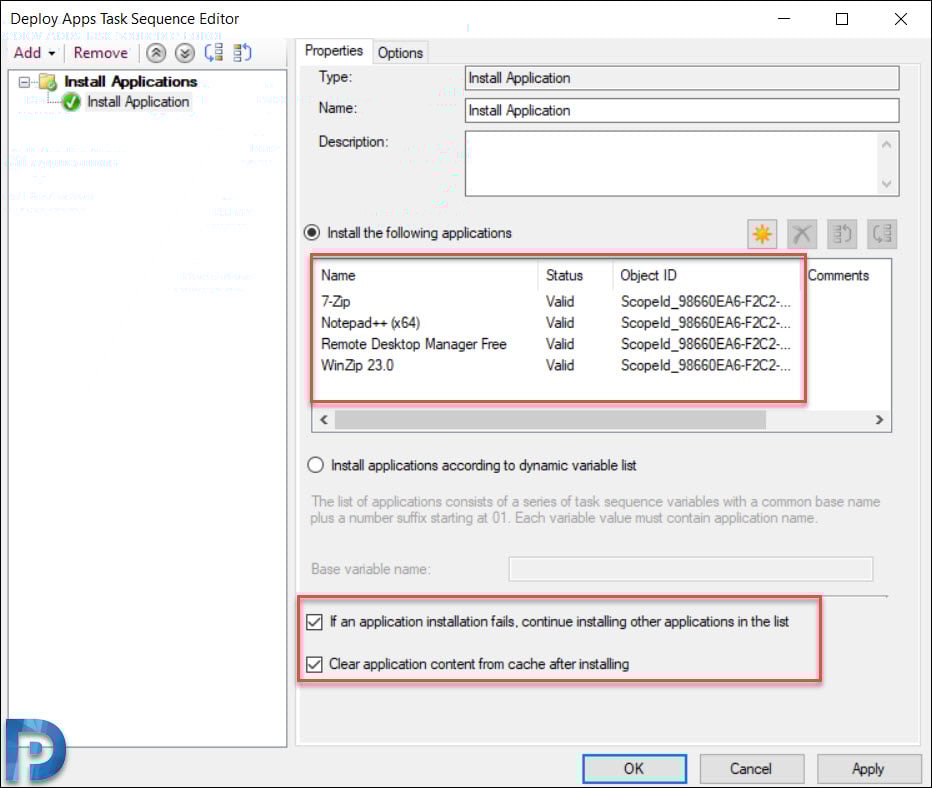
Task: Move step down with the down-chevron icon
Action: 185,53
